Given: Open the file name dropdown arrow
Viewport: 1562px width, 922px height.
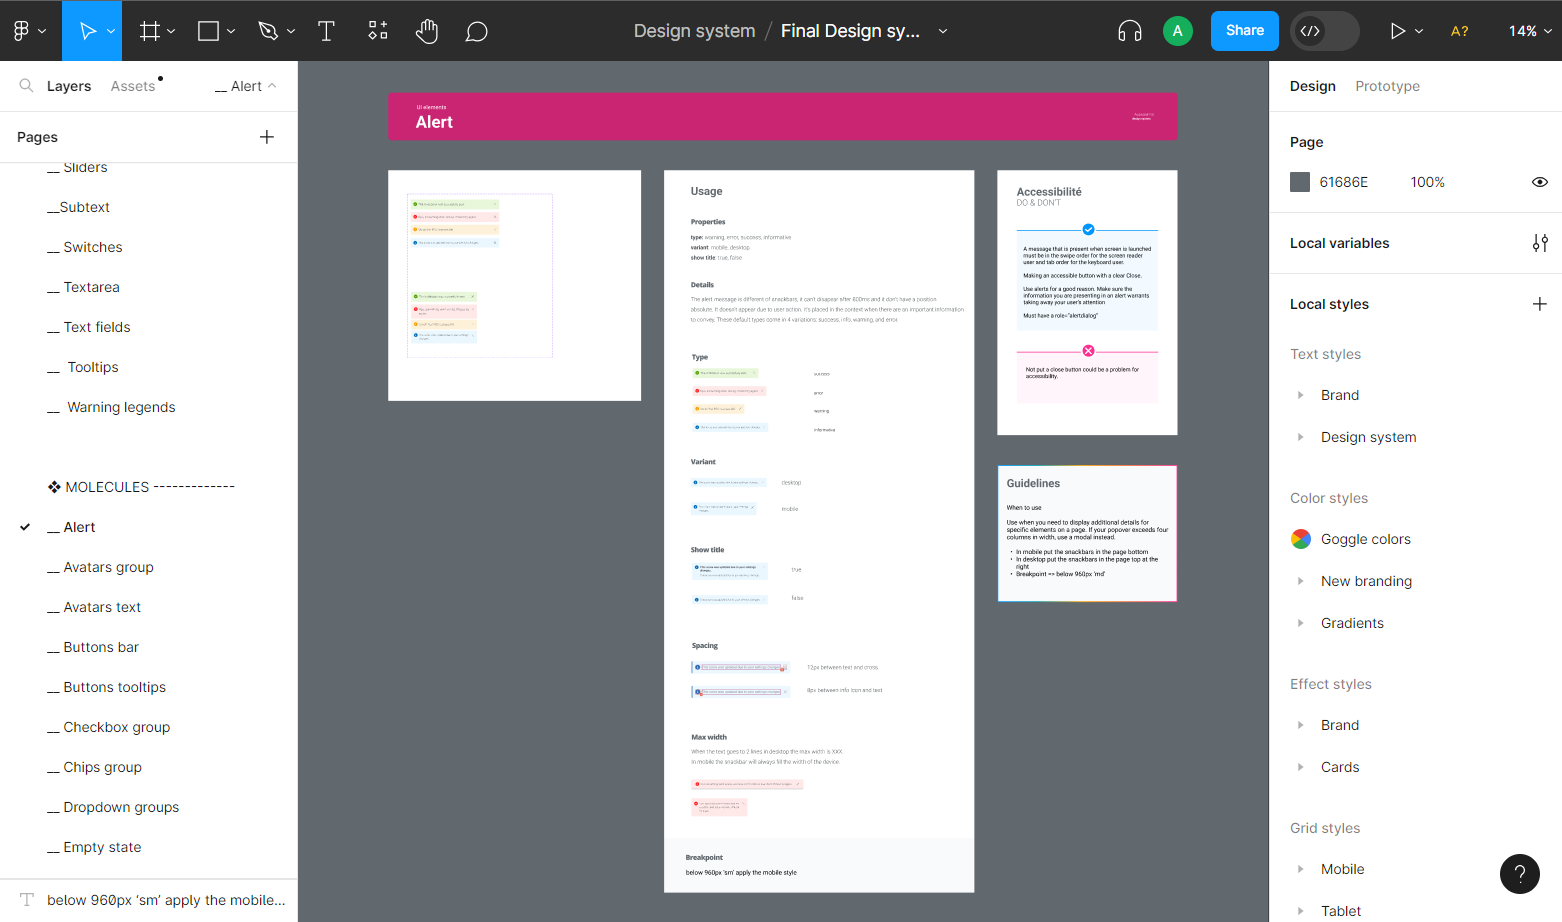Looking at the screenshot, I should pos(943,31).
